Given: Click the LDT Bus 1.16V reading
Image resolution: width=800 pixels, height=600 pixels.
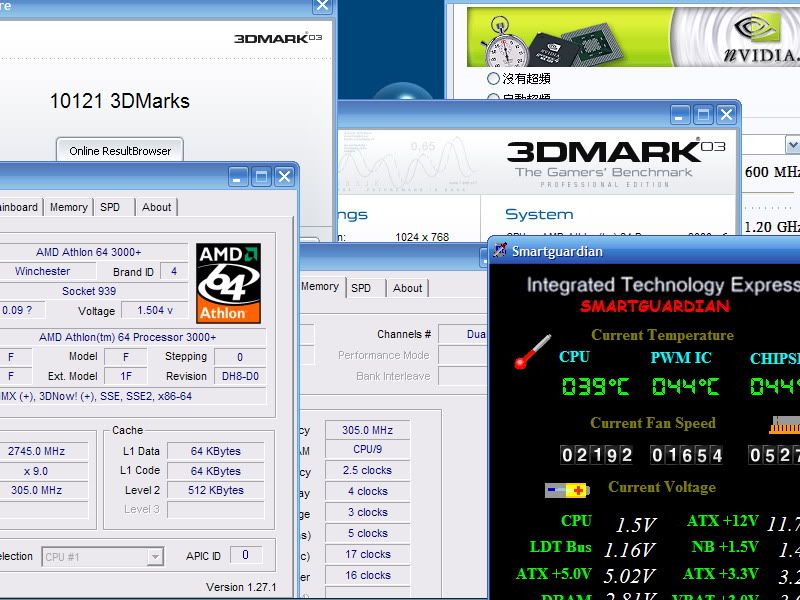Looking at the screenshot, I should tap(630, 549).
